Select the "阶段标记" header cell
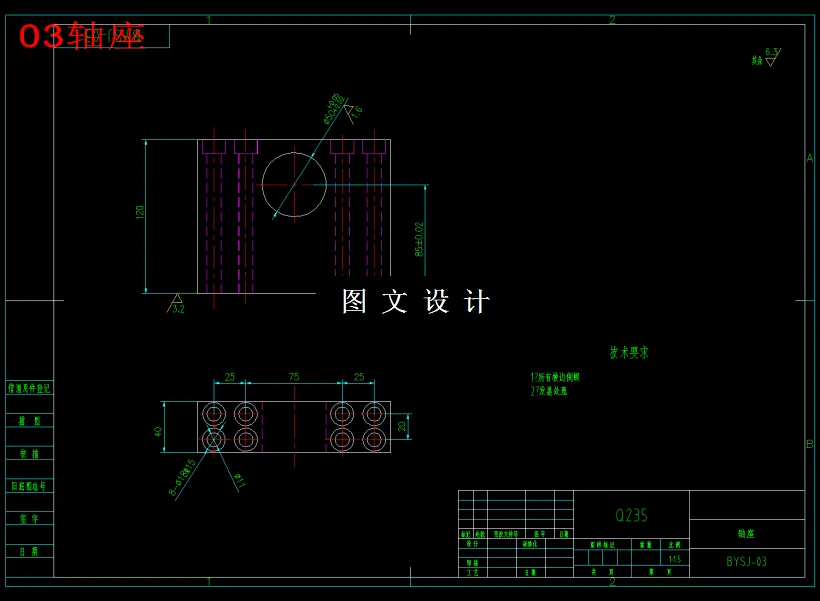This screenshot has height=601, width=820. (602, 545)
